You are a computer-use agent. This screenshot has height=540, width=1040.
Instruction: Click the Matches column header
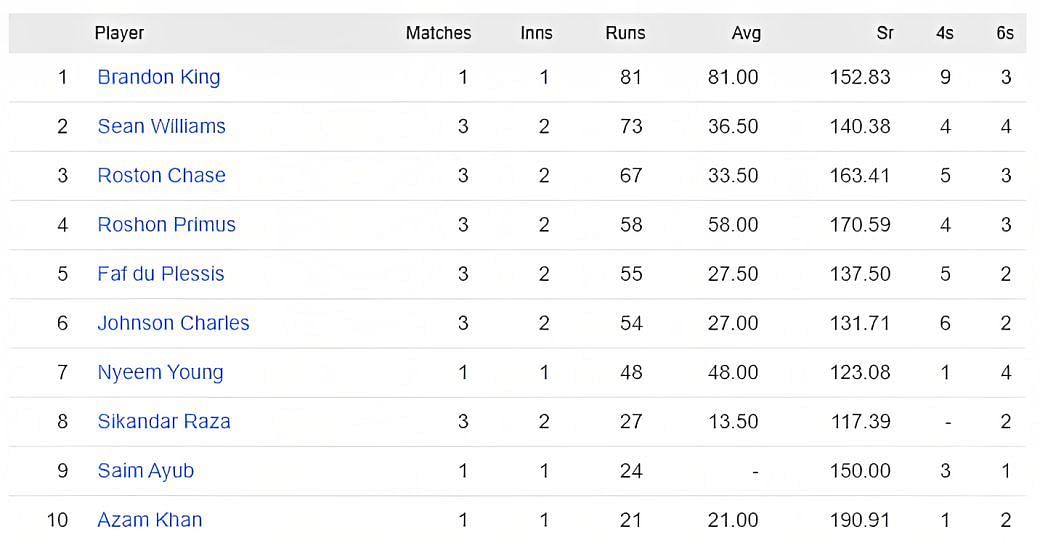click(438, 33)
